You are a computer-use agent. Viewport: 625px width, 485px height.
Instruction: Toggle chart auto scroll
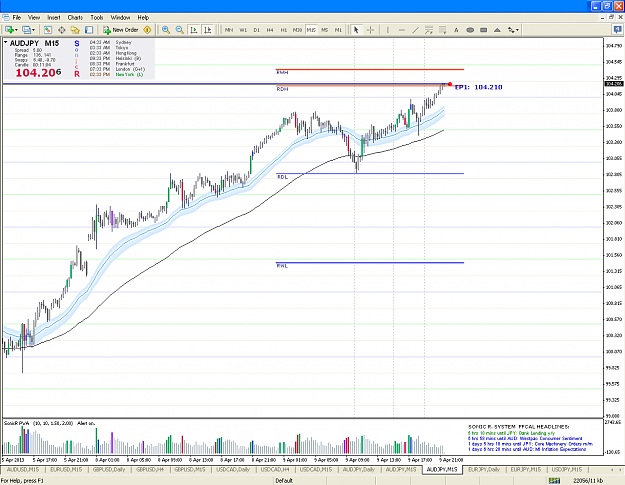tap(194, 30)
